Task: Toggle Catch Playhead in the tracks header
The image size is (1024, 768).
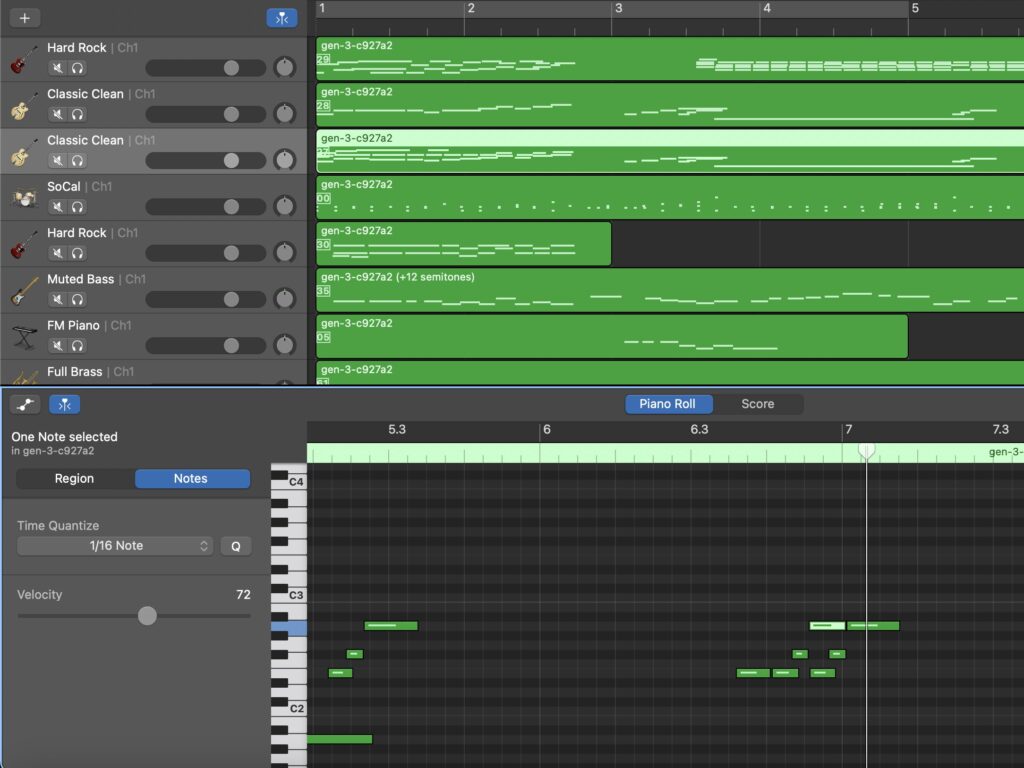Action: (281, 18)
